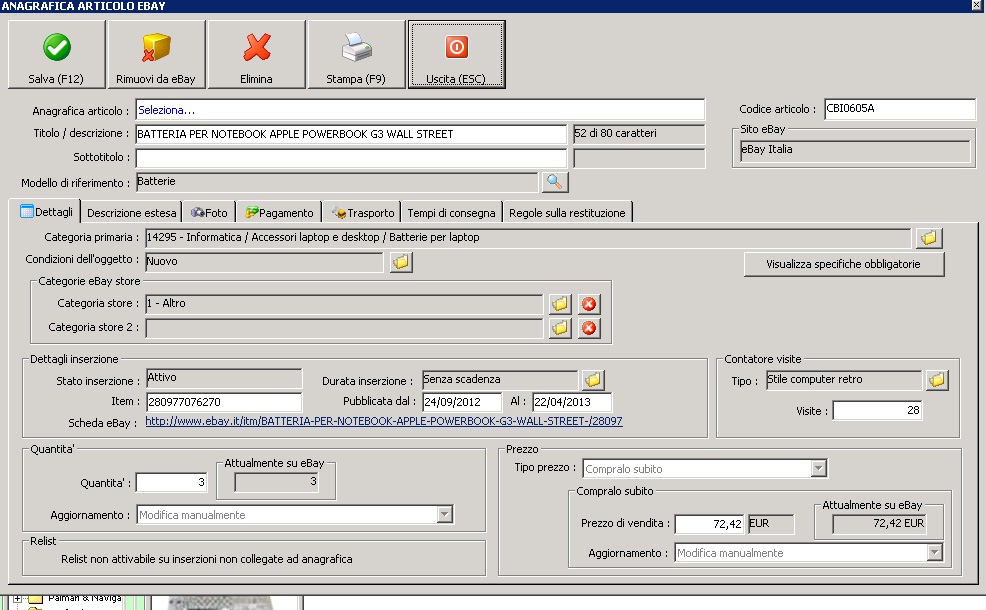Click the Relist non attivabile message text
Image resolution: width=986 pixels, height=610 pixels.
[x=206, y=559]
